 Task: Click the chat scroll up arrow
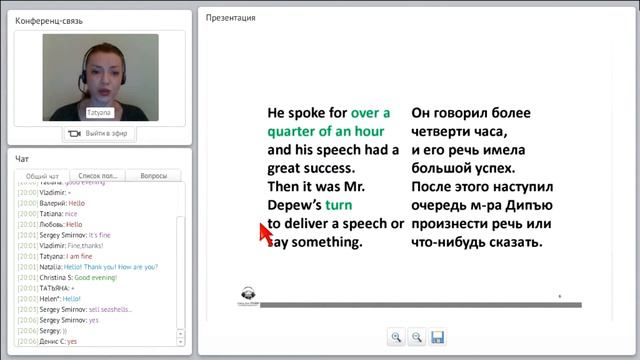coord(180,333)
